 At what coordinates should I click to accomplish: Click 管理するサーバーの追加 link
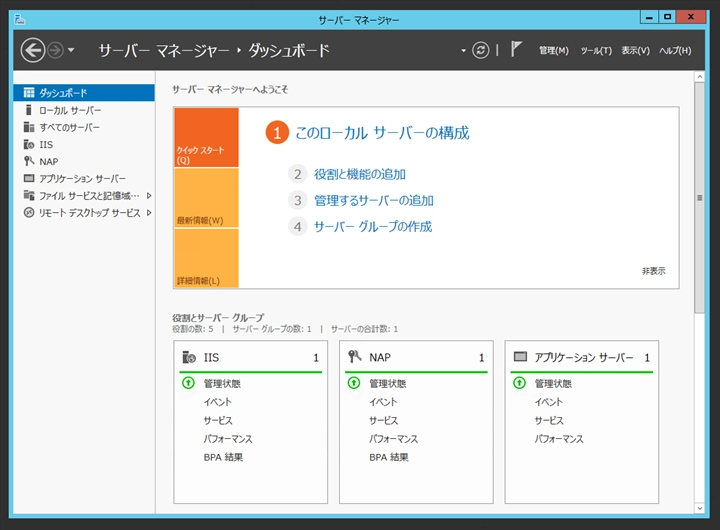coord(374,200)
